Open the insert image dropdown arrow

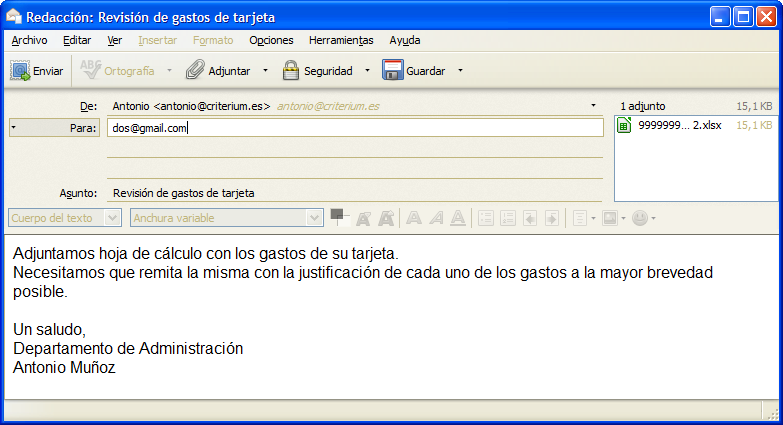point(623,218)
